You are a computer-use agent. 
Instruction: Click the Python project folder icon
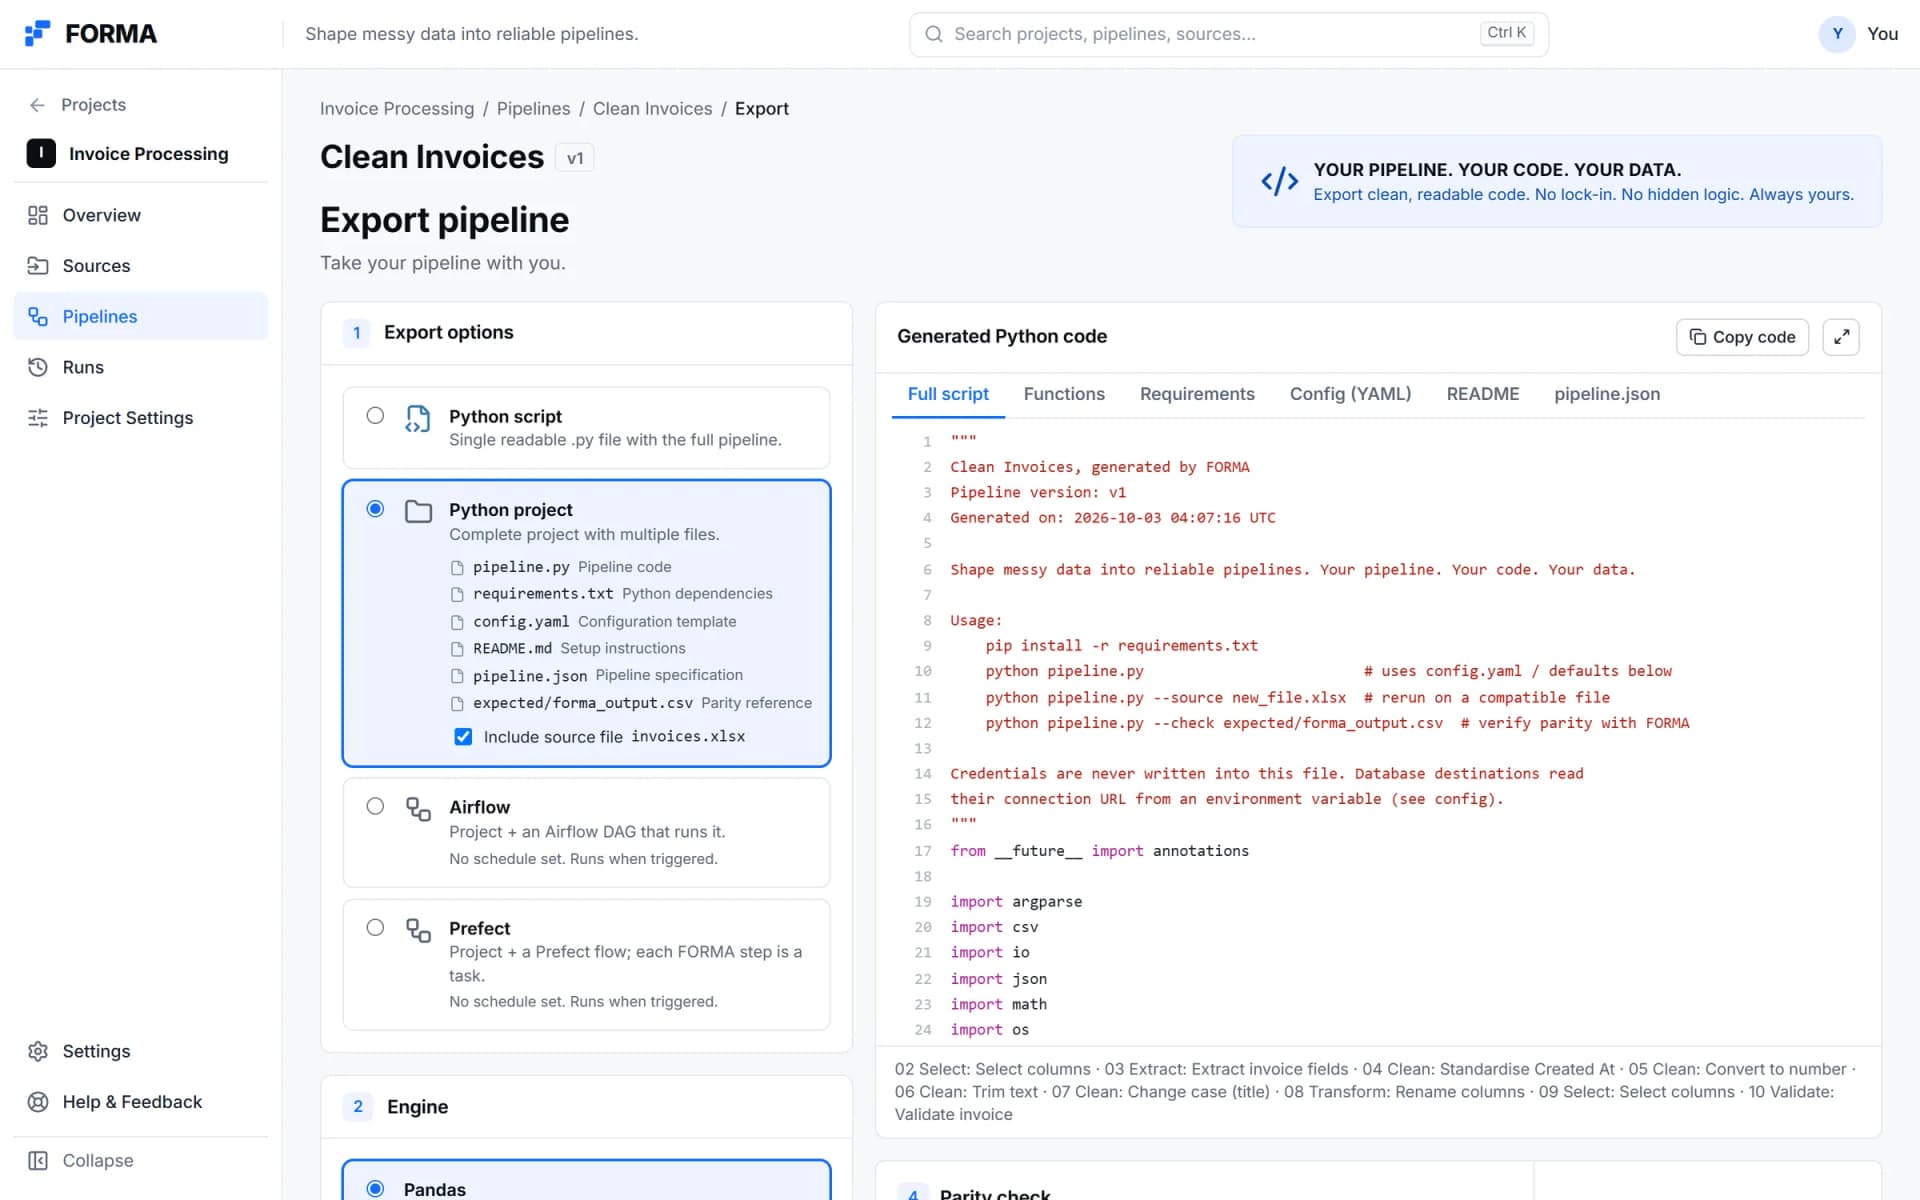418,512
